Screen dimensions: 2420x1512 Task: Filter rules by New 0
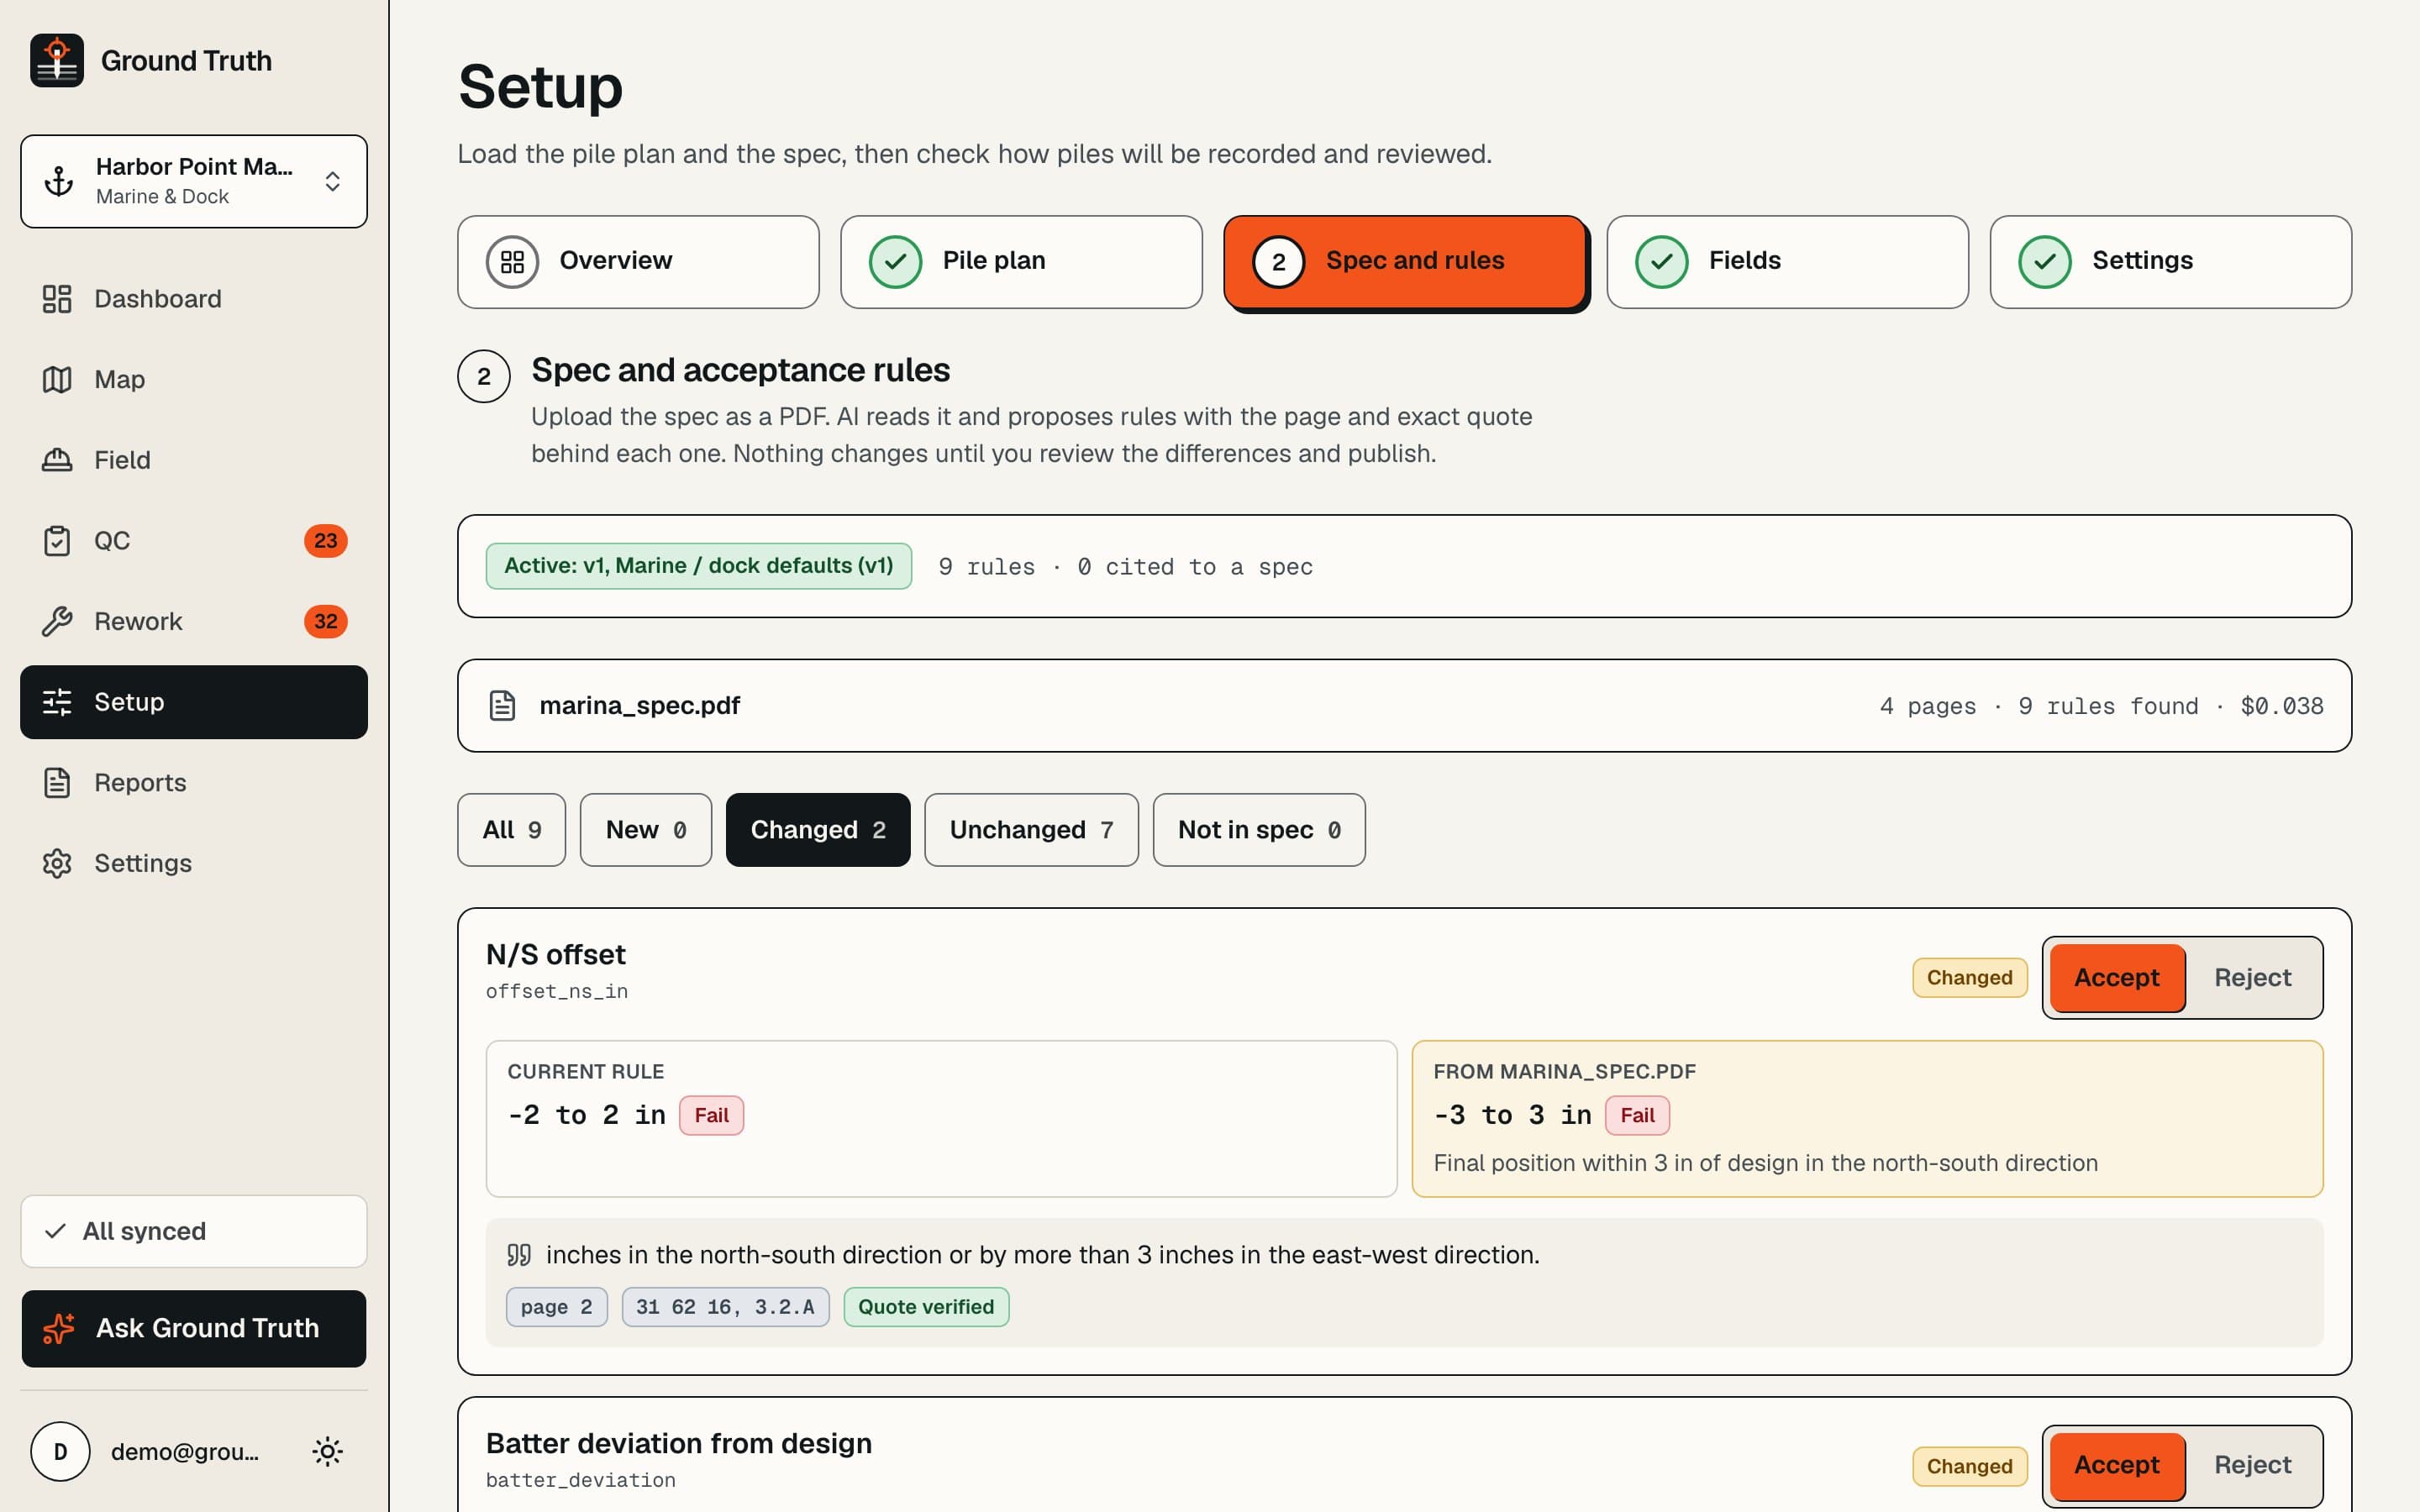pyautogui.click(x=645, y=830)
